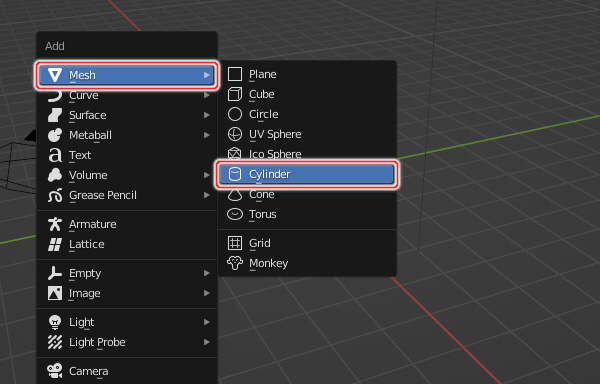Choose the Armature entry label

point(93,224)
